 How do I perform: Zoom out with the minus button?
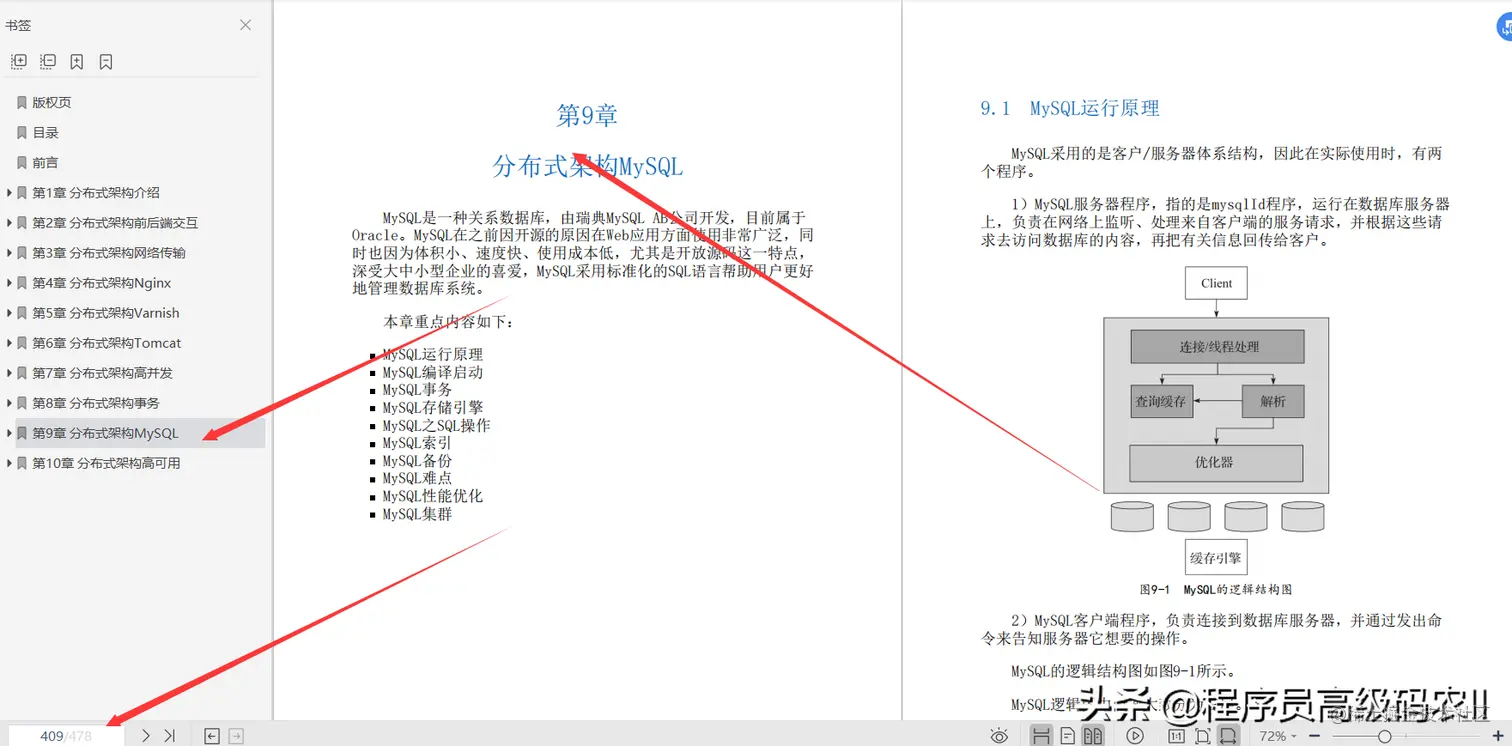[1315, 736]
